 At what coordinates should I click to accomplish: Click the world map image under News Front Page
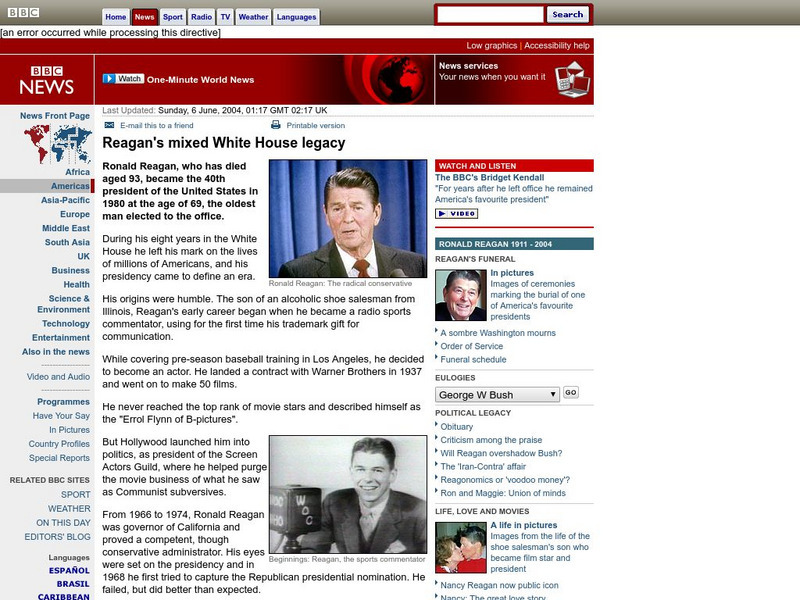58,144
